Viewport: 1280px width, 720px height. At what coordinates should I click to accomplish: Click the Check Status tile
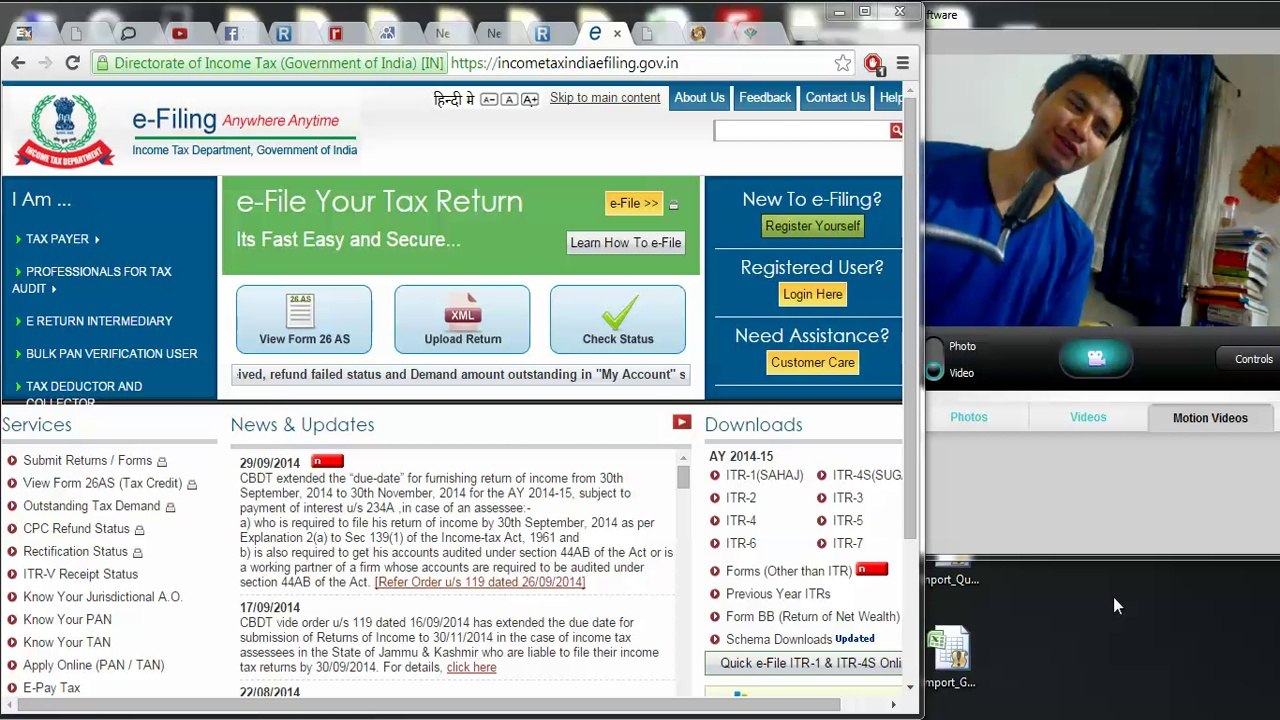[618, 319]
